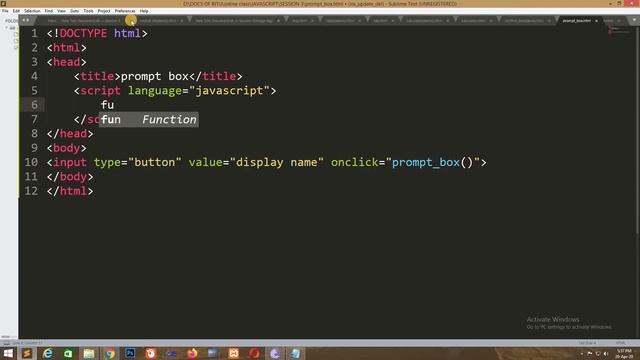Click the HTML syntax status bar entry
Screen dimensions: 640x360
click(x=620, y=343)
